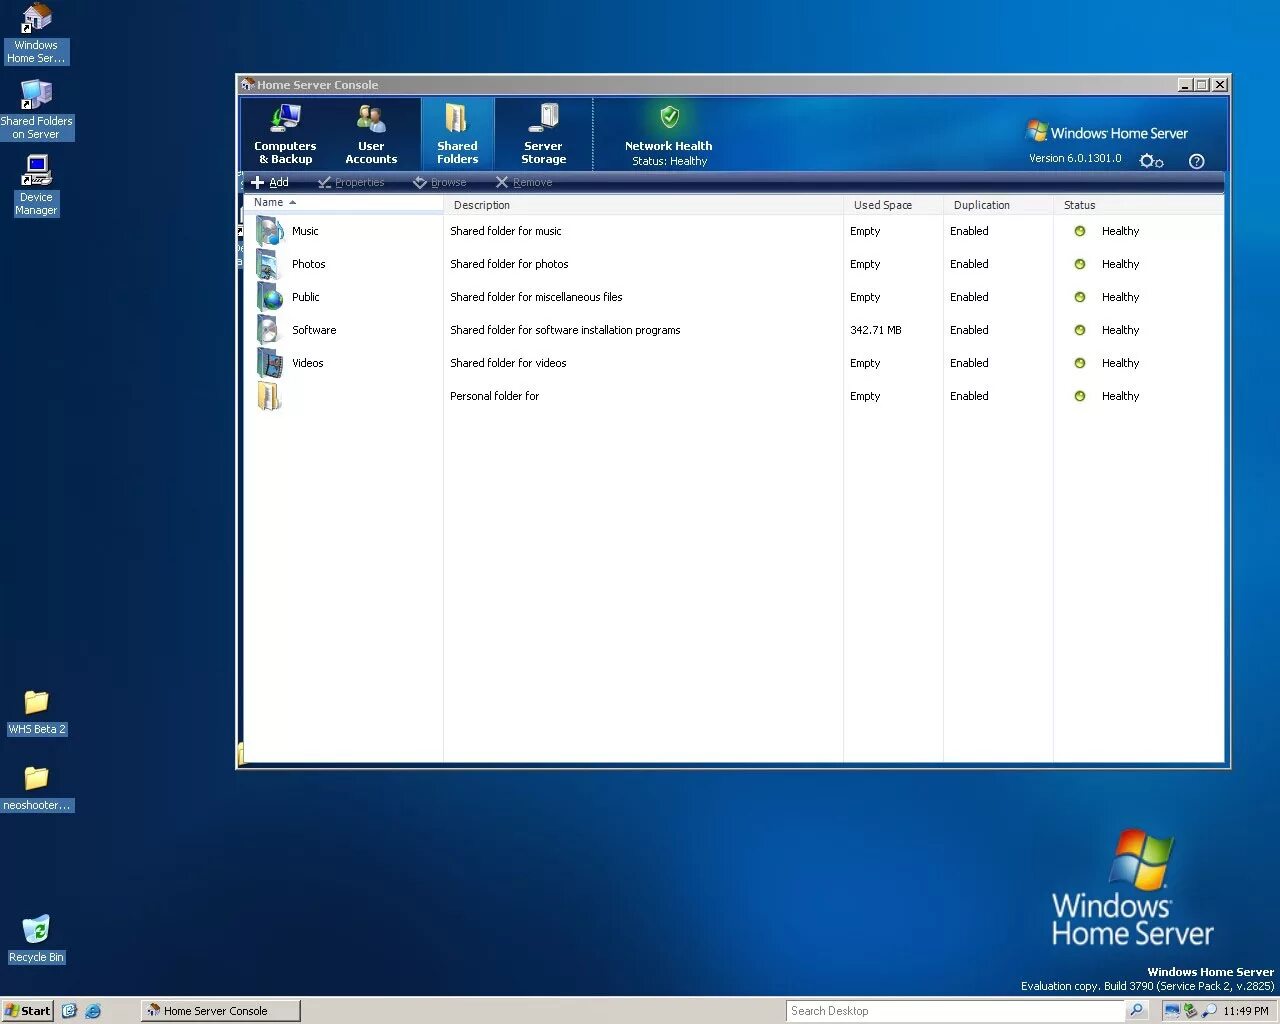The width and height of the screenshot is (1280, 1024).
Task: Click the Public folder name
Action: (305, 297)
